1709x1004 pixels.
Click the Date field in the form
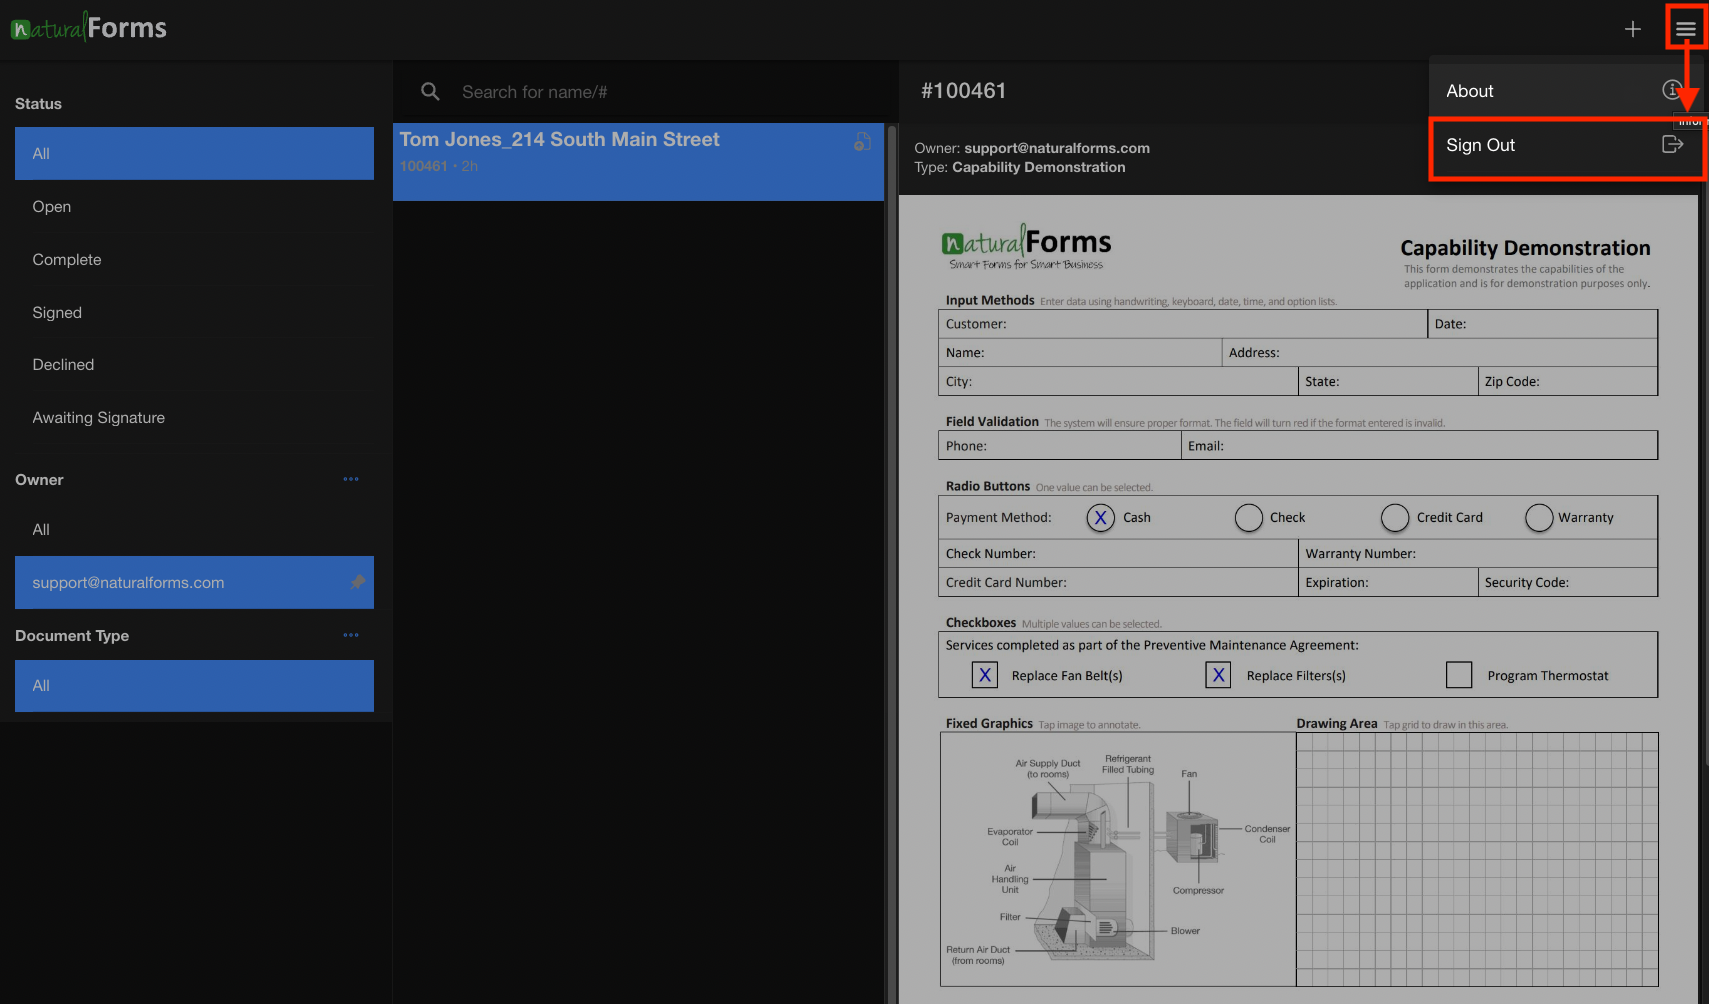click(x=1543, y=324)
